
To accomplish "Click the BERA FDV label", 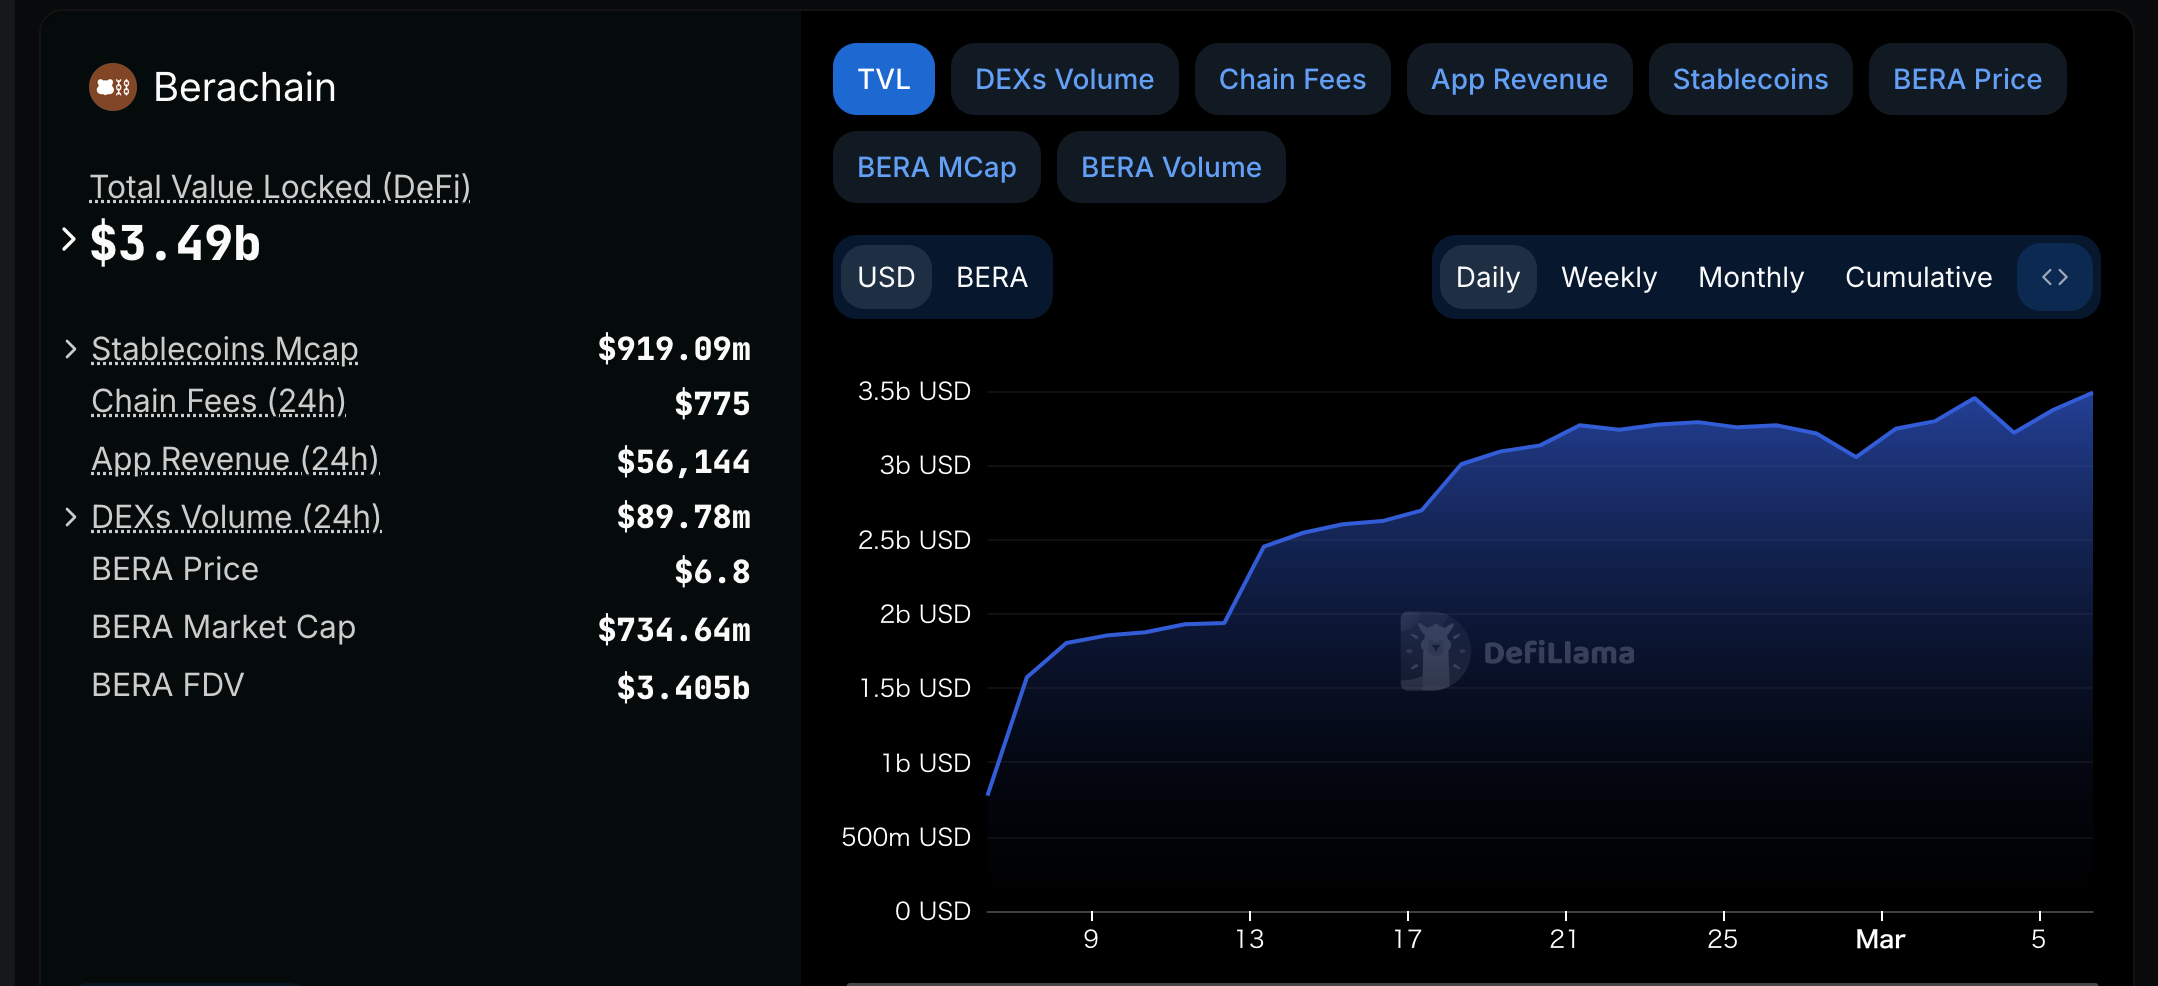I will (168, 685).
